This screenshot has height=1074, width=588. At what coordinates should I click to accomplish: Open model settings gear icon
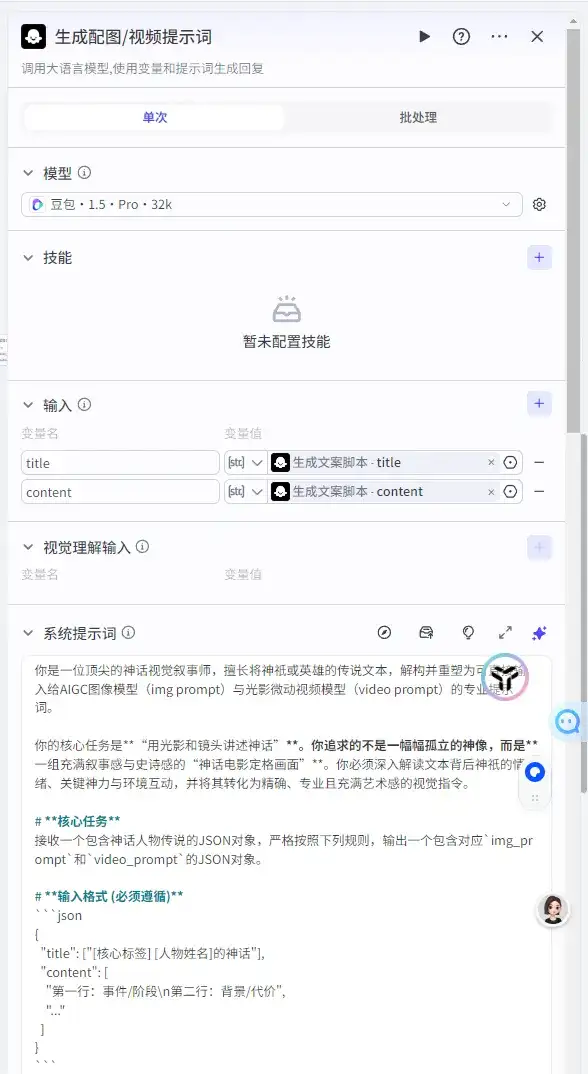point(539,204)
